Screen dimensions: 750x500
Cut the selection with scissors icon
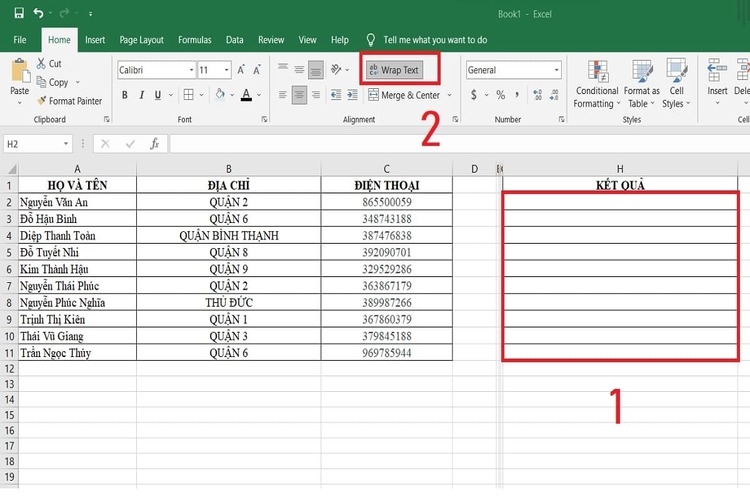pyautogui.click(x=41, y=63)
